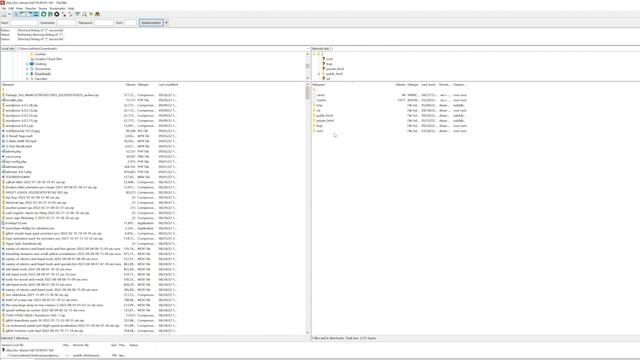Click the local tree vertical scrollbar

tap(307, 66)
